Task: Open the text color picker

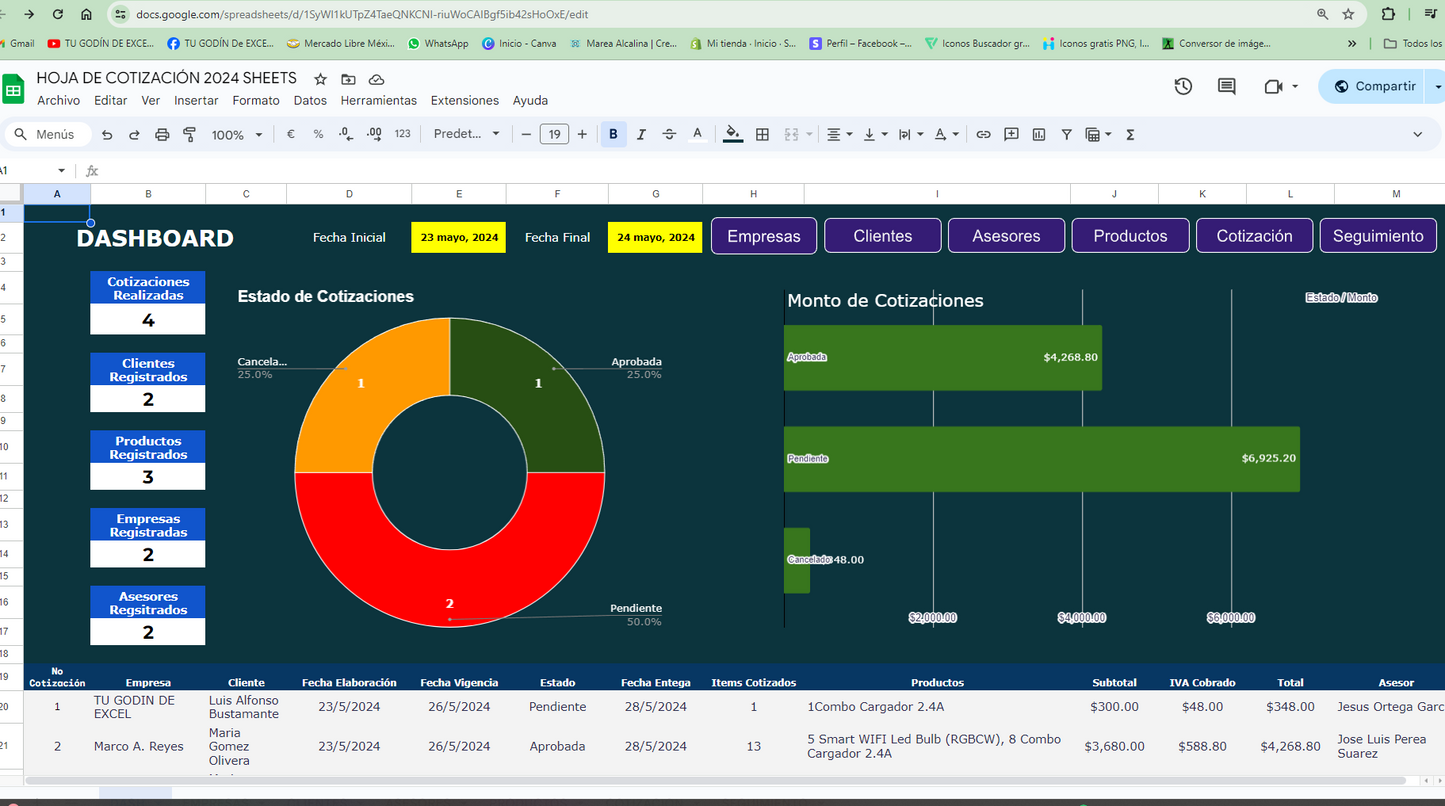Action: [x=697, y=134]
